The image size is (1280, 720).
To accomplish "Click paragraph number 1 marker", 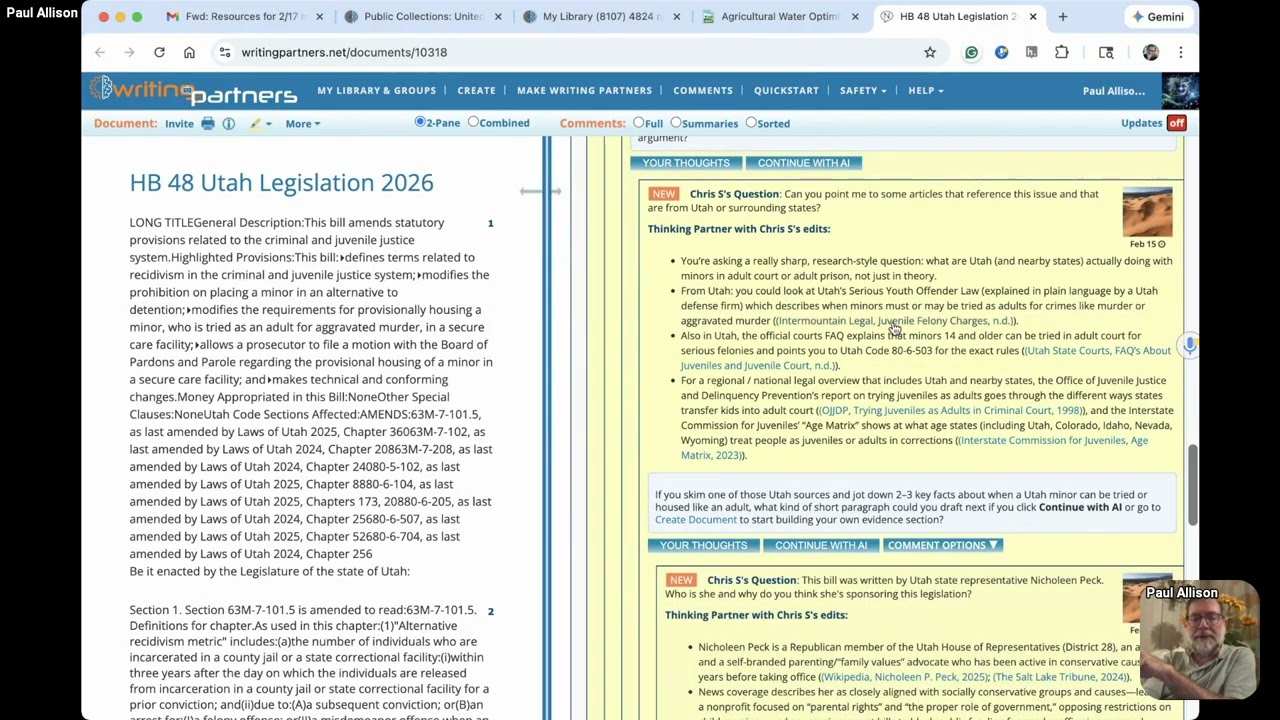I will [x=491, y=223].
